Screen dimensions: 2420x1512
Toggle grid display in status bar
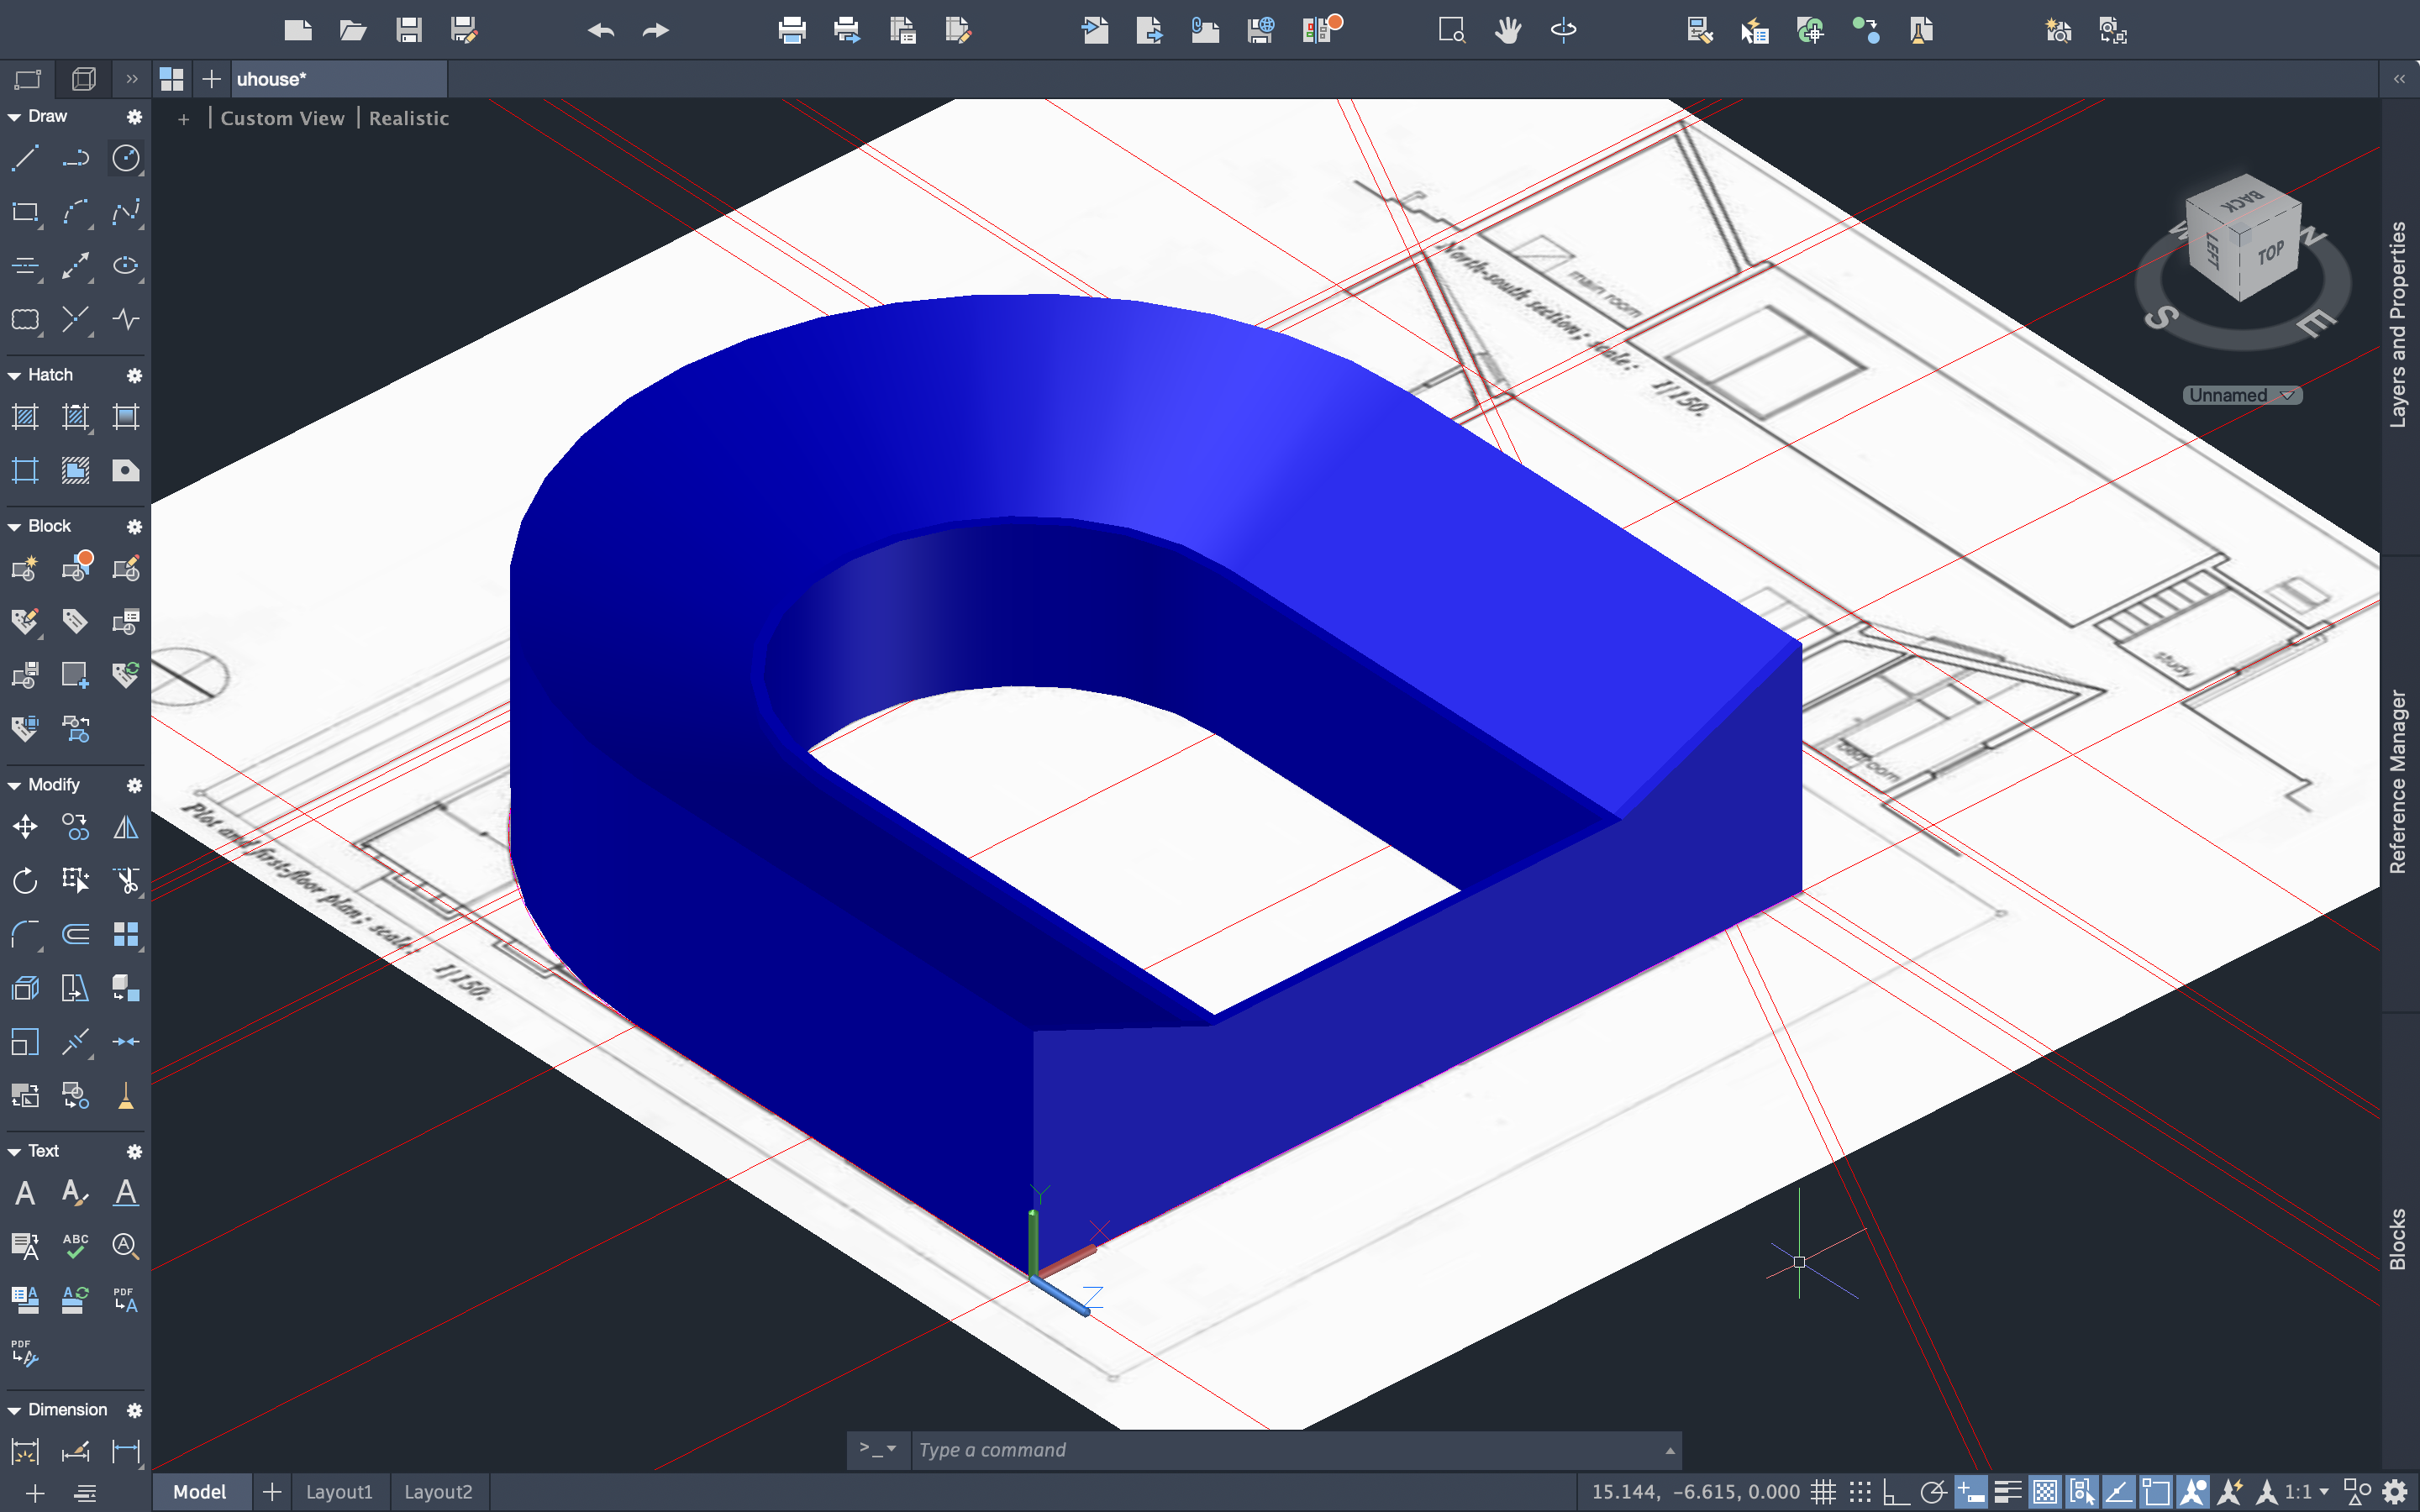click(x=1823, y=1492)
